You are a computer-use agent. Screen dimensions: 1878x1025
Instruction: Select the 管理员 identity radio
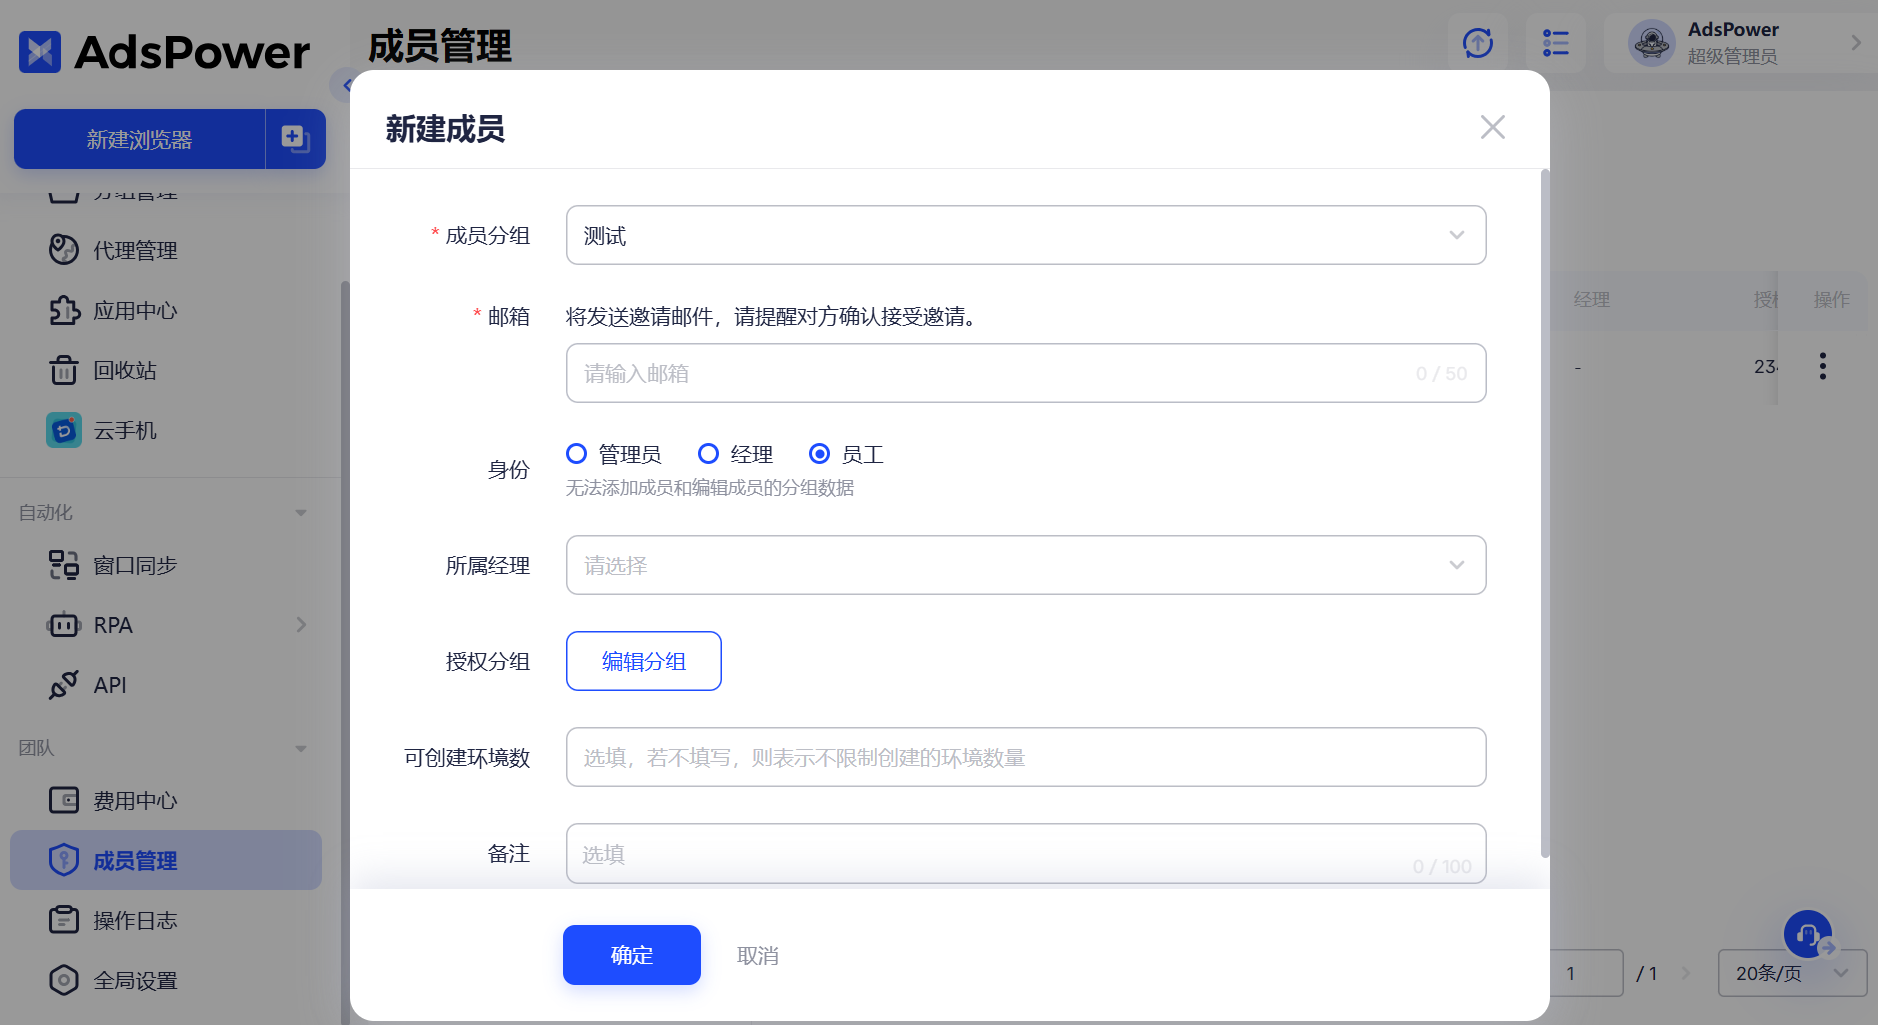point(577,454)
